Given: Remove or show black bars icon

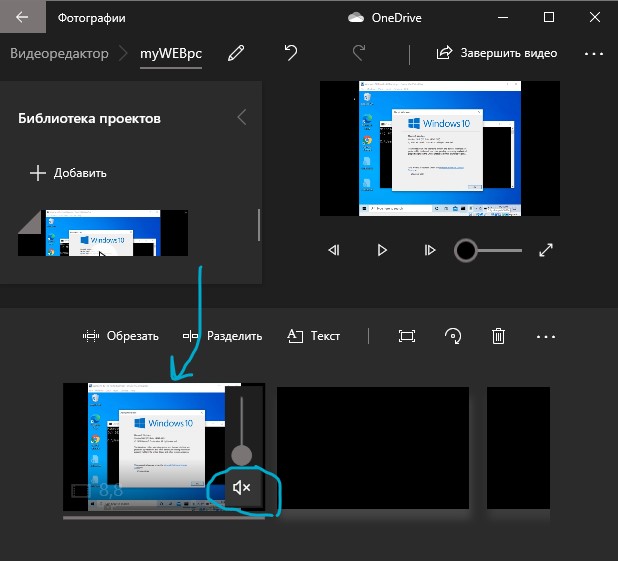Looking at the screenshot, I should [x=407, y=336].
